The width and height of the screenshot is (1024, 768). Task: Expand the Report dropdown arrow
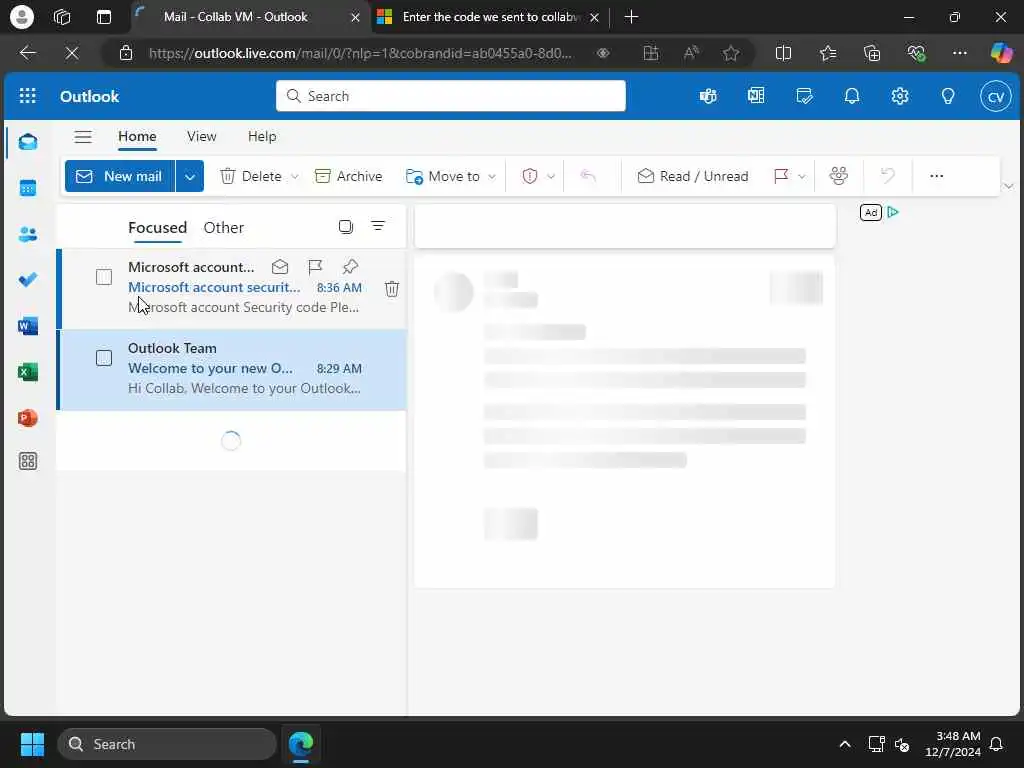tap(551, 176)
